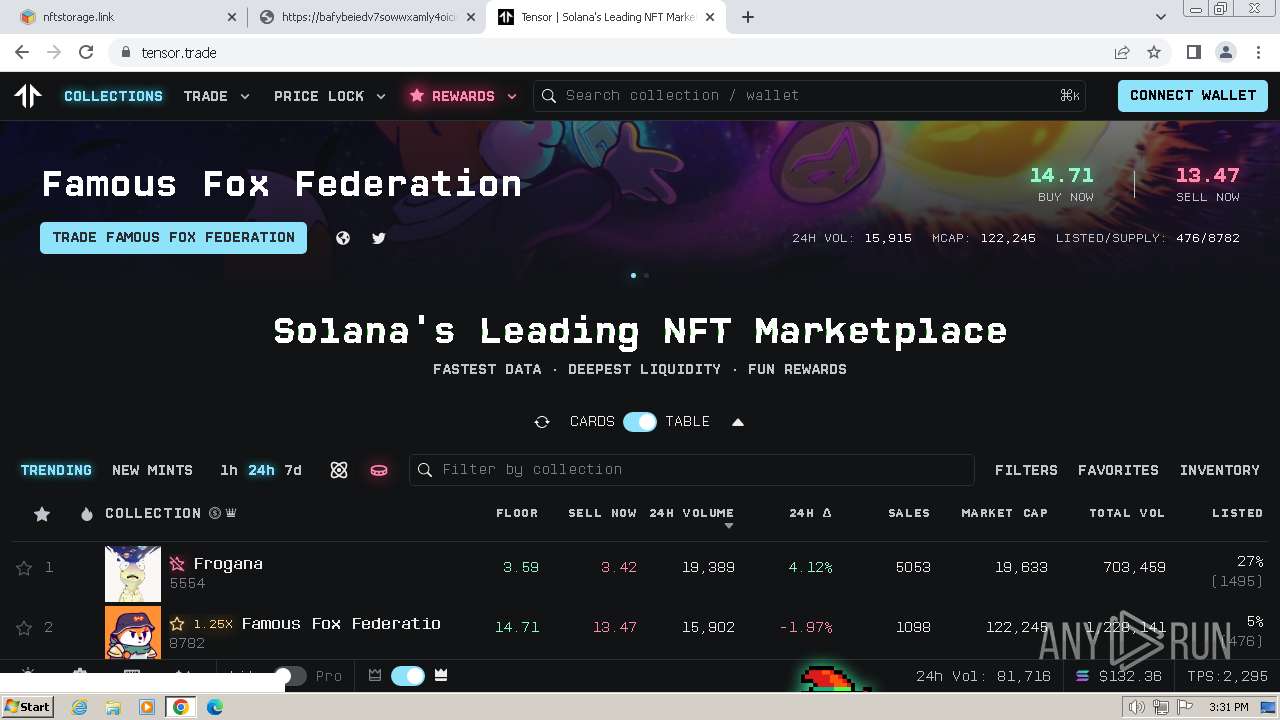Click the atom icon next to 7d
Screen dimensions: 1280x720
point(339,470)
